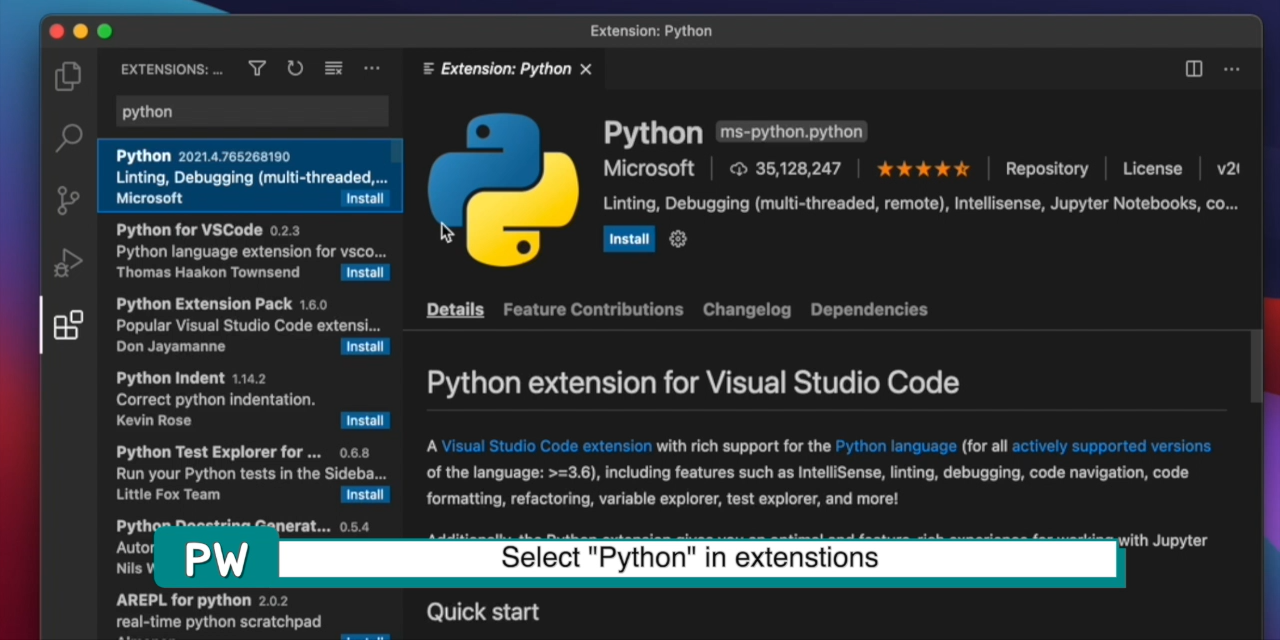This screenshot has width=1280, height=640.
Task: Open the License link
Action: tap(1152, 169)
